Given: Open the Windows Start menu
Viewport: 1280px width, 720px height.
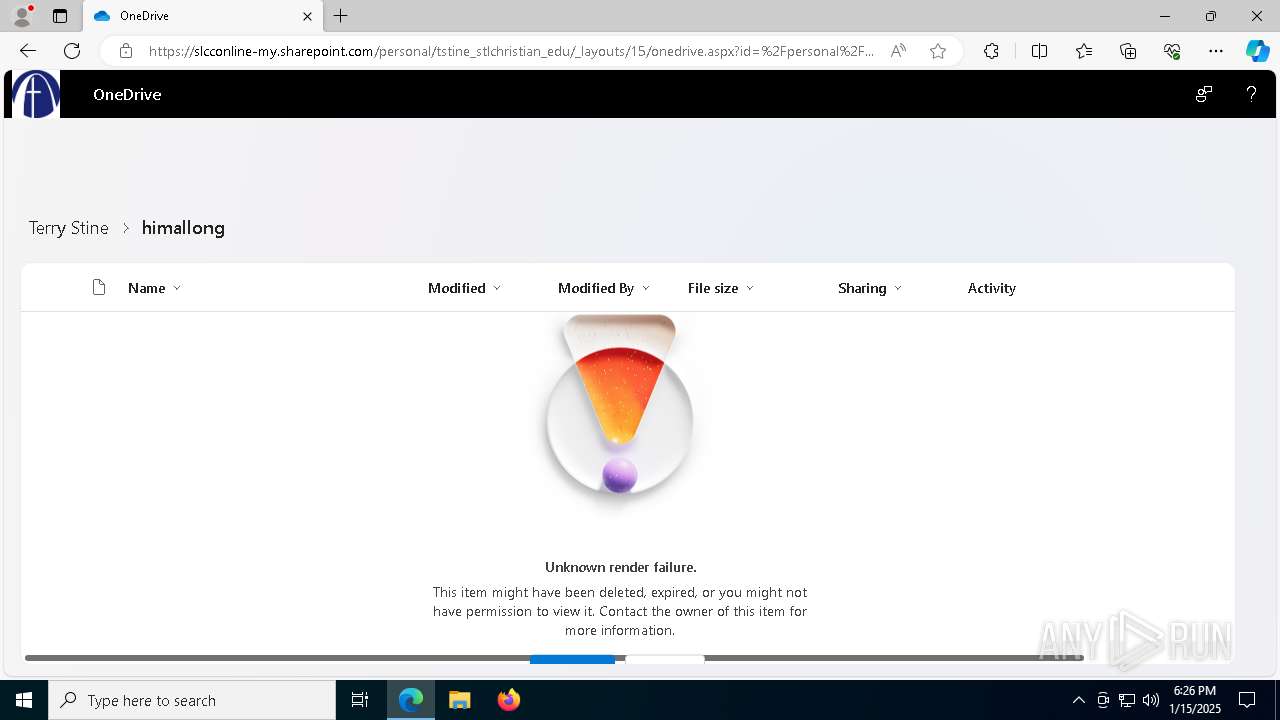Looking at the screenshot, I should [x=24, y=700].
